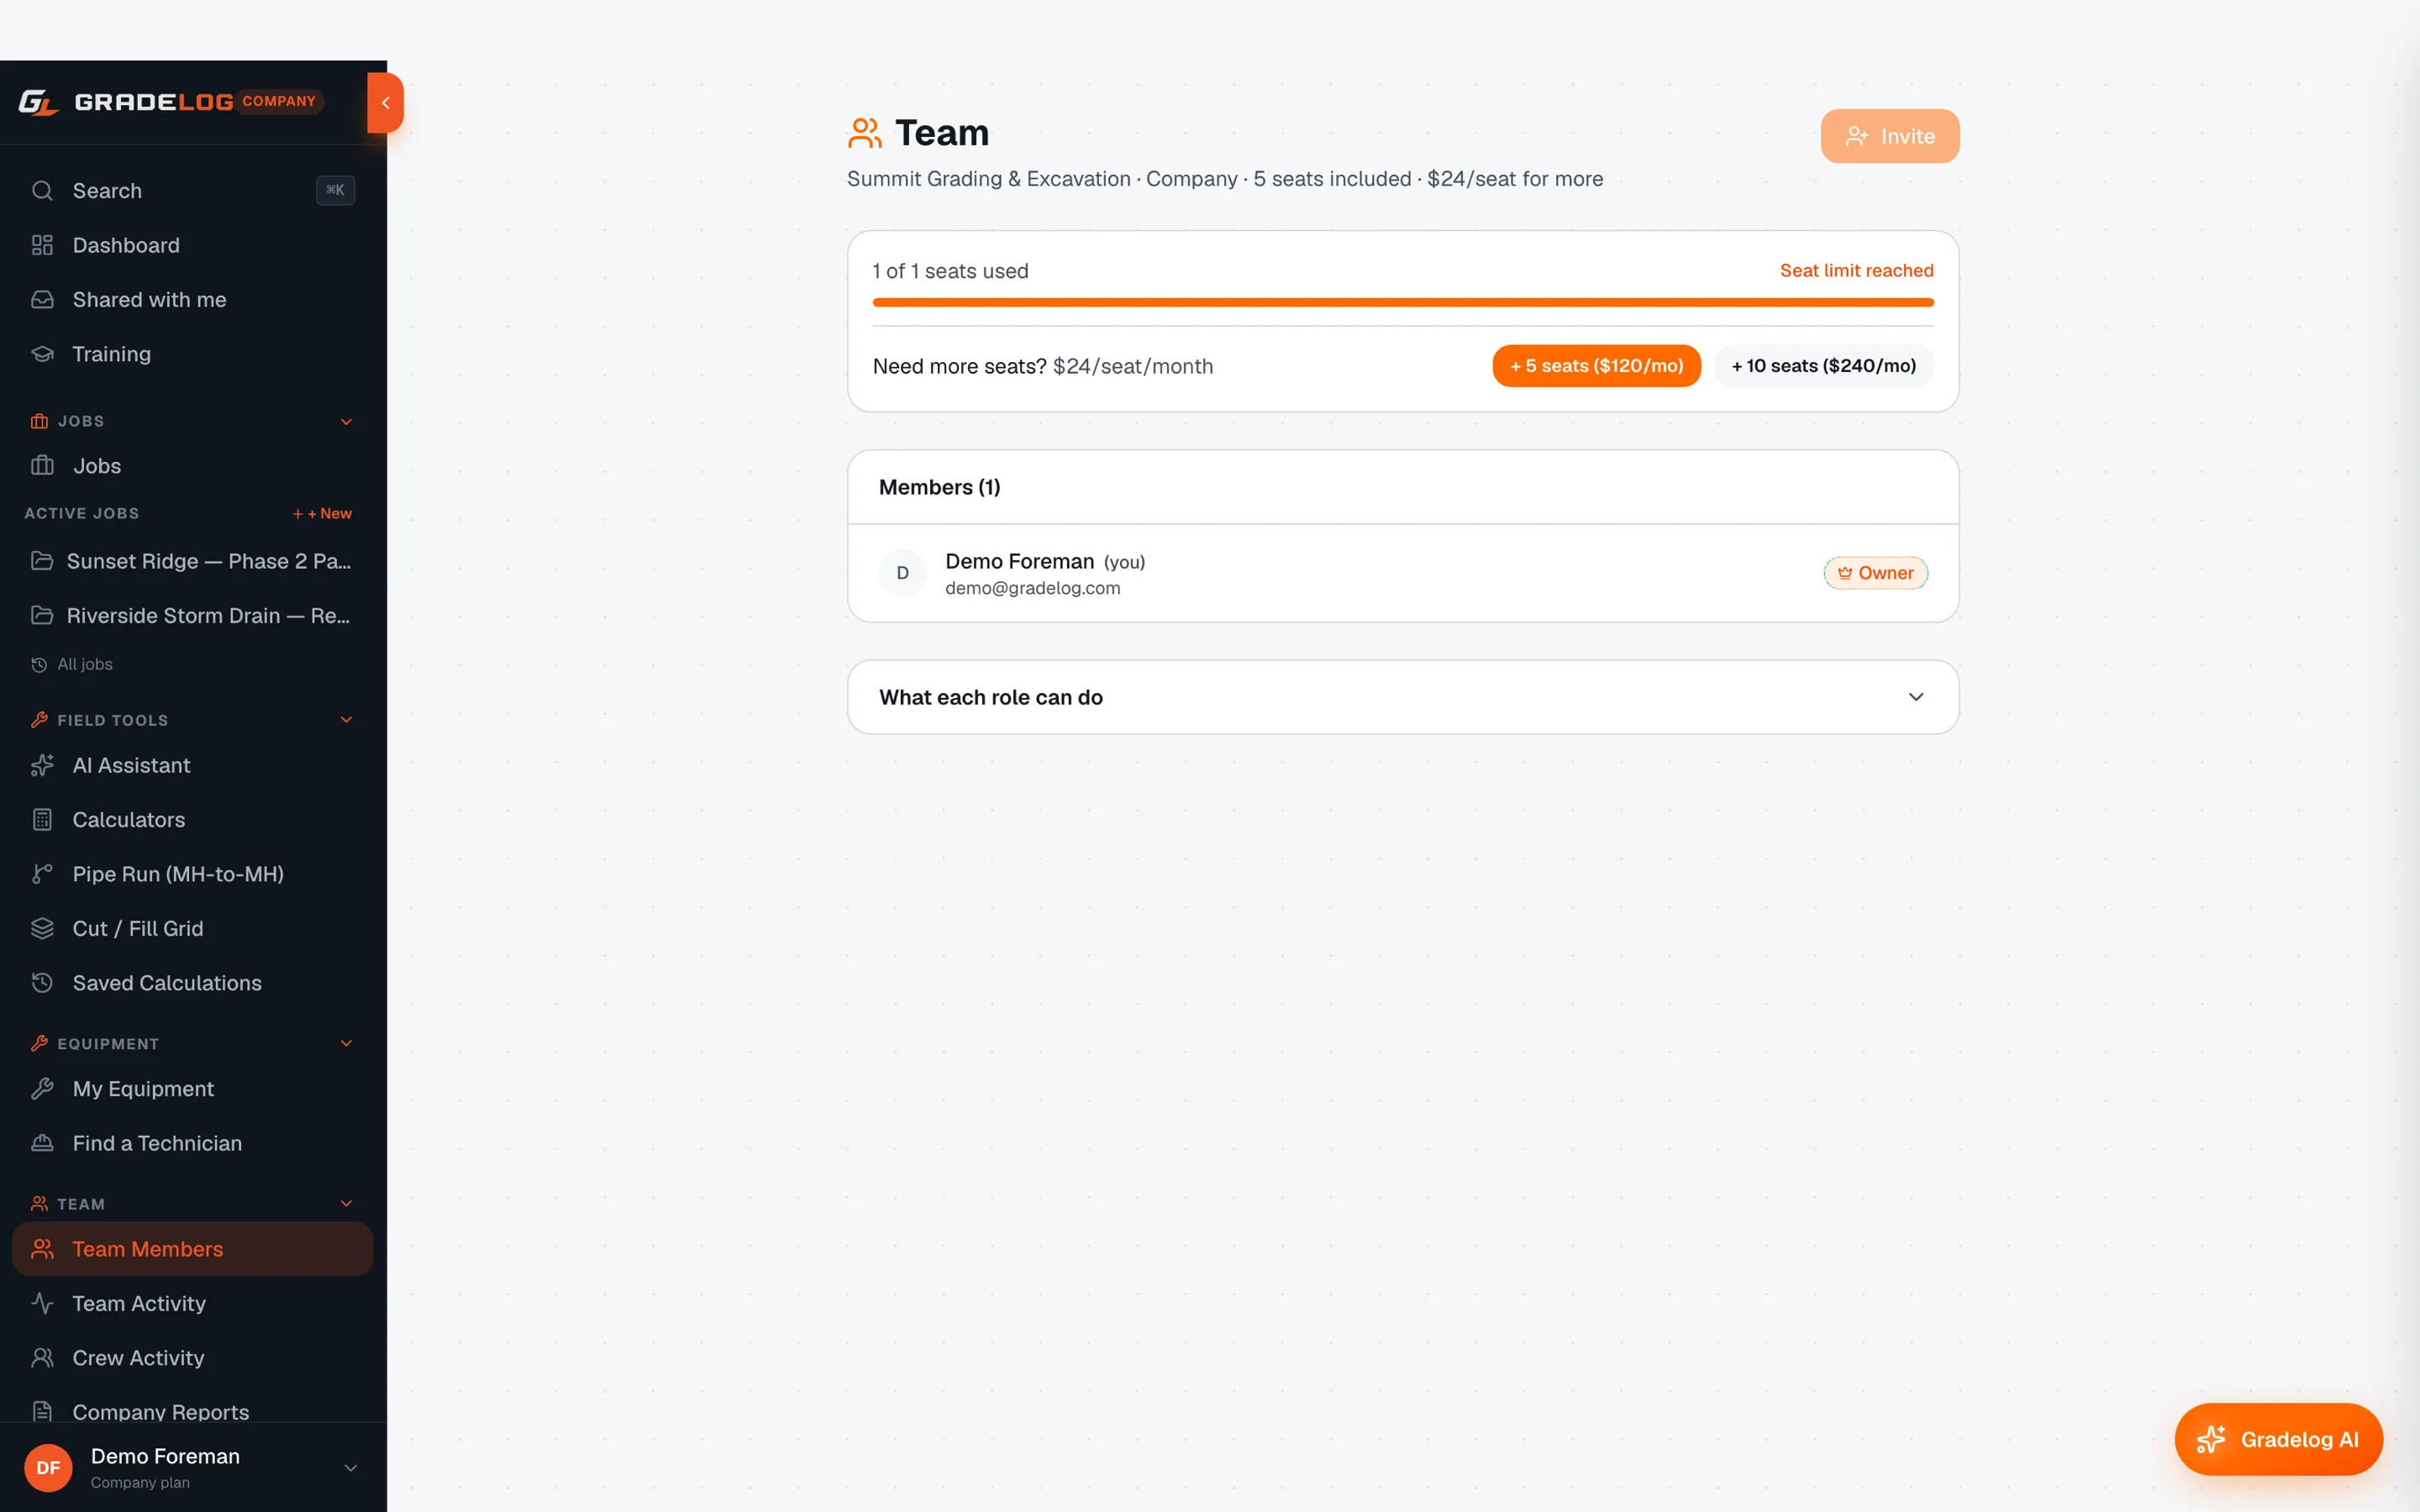Go to Shared with me

(192, 299)
